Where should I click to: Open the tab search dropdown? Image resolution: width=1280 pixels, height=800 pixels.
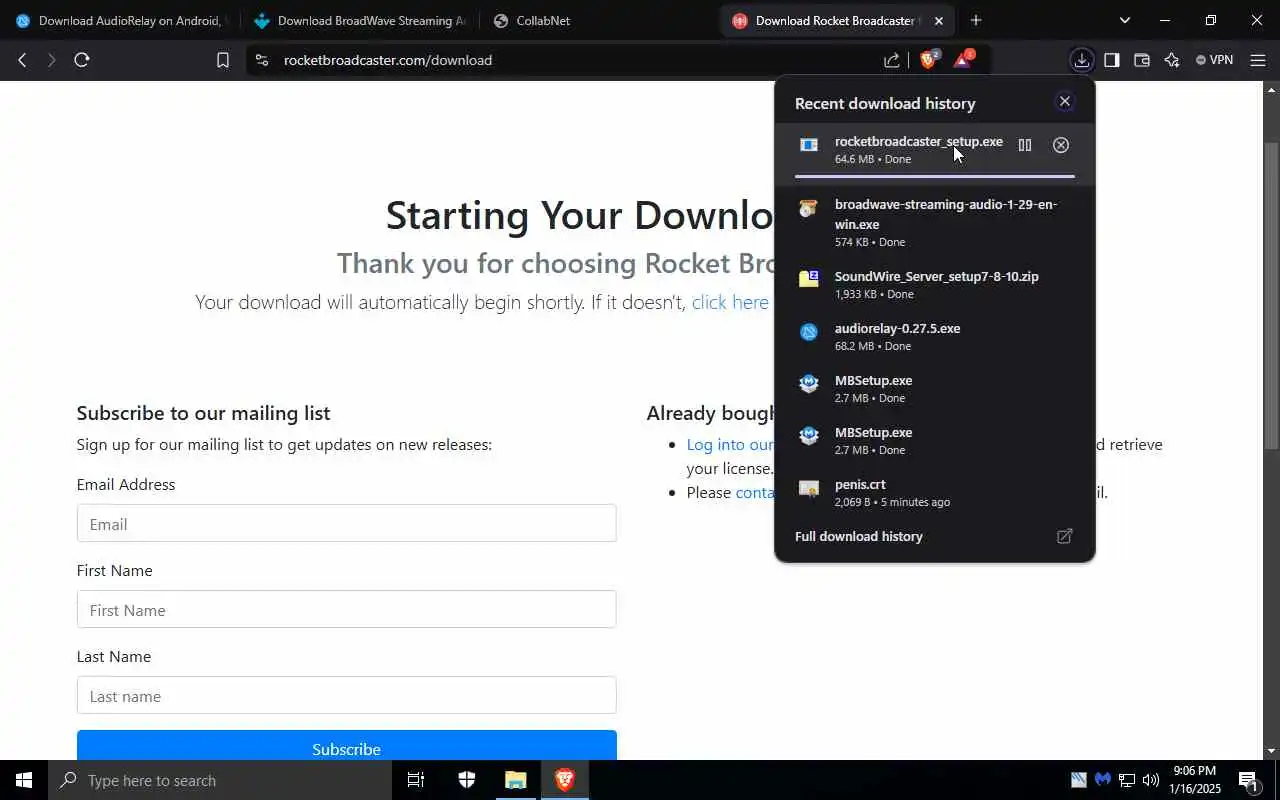click(1125, 20)
